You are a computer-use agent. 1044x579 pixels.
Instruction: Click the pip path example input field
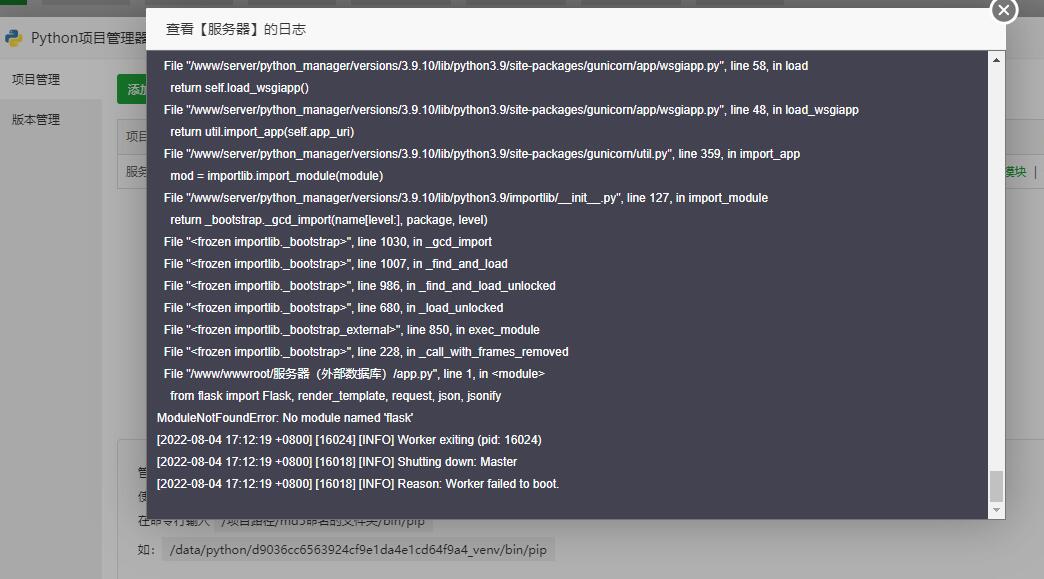coord(357,549)
